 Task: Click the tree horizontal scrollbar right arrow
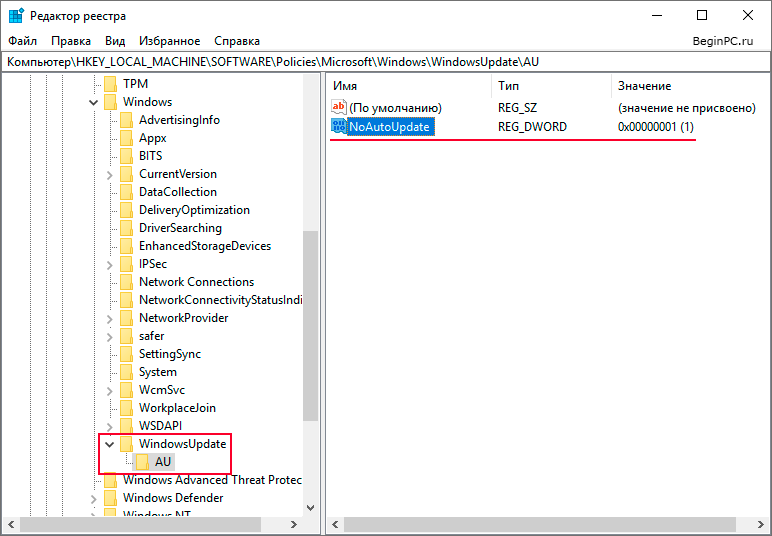pos(294,524)
